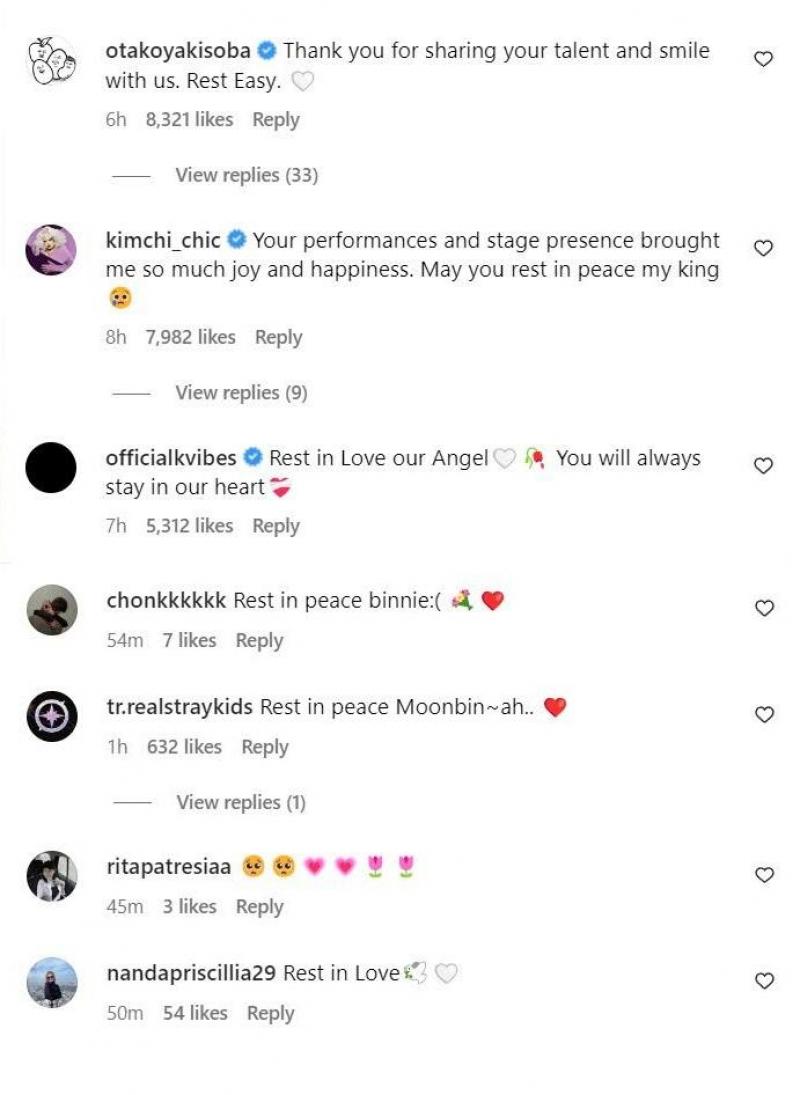This screenshot has height=1095, width=800.
Task: Reply to kimchi_chic's comment
Action: point(278,338)
